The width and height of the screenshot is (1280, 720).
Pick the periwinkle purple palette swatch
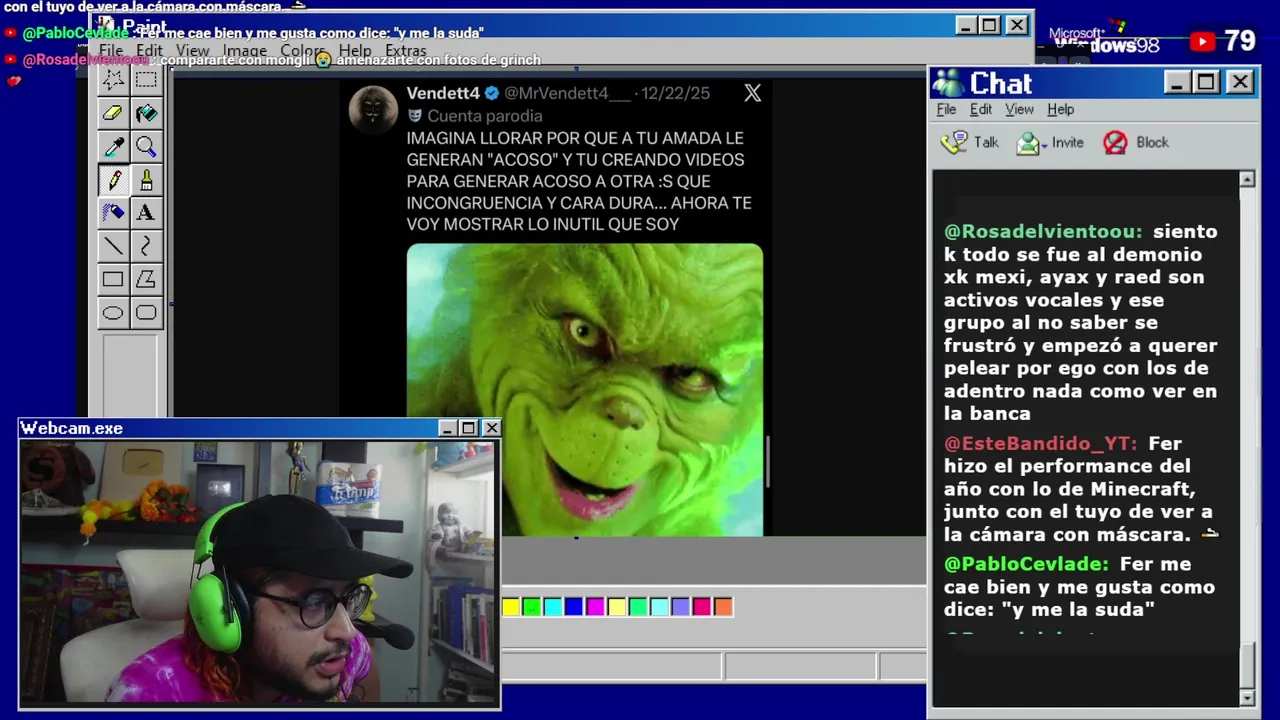tap(680, 607)
